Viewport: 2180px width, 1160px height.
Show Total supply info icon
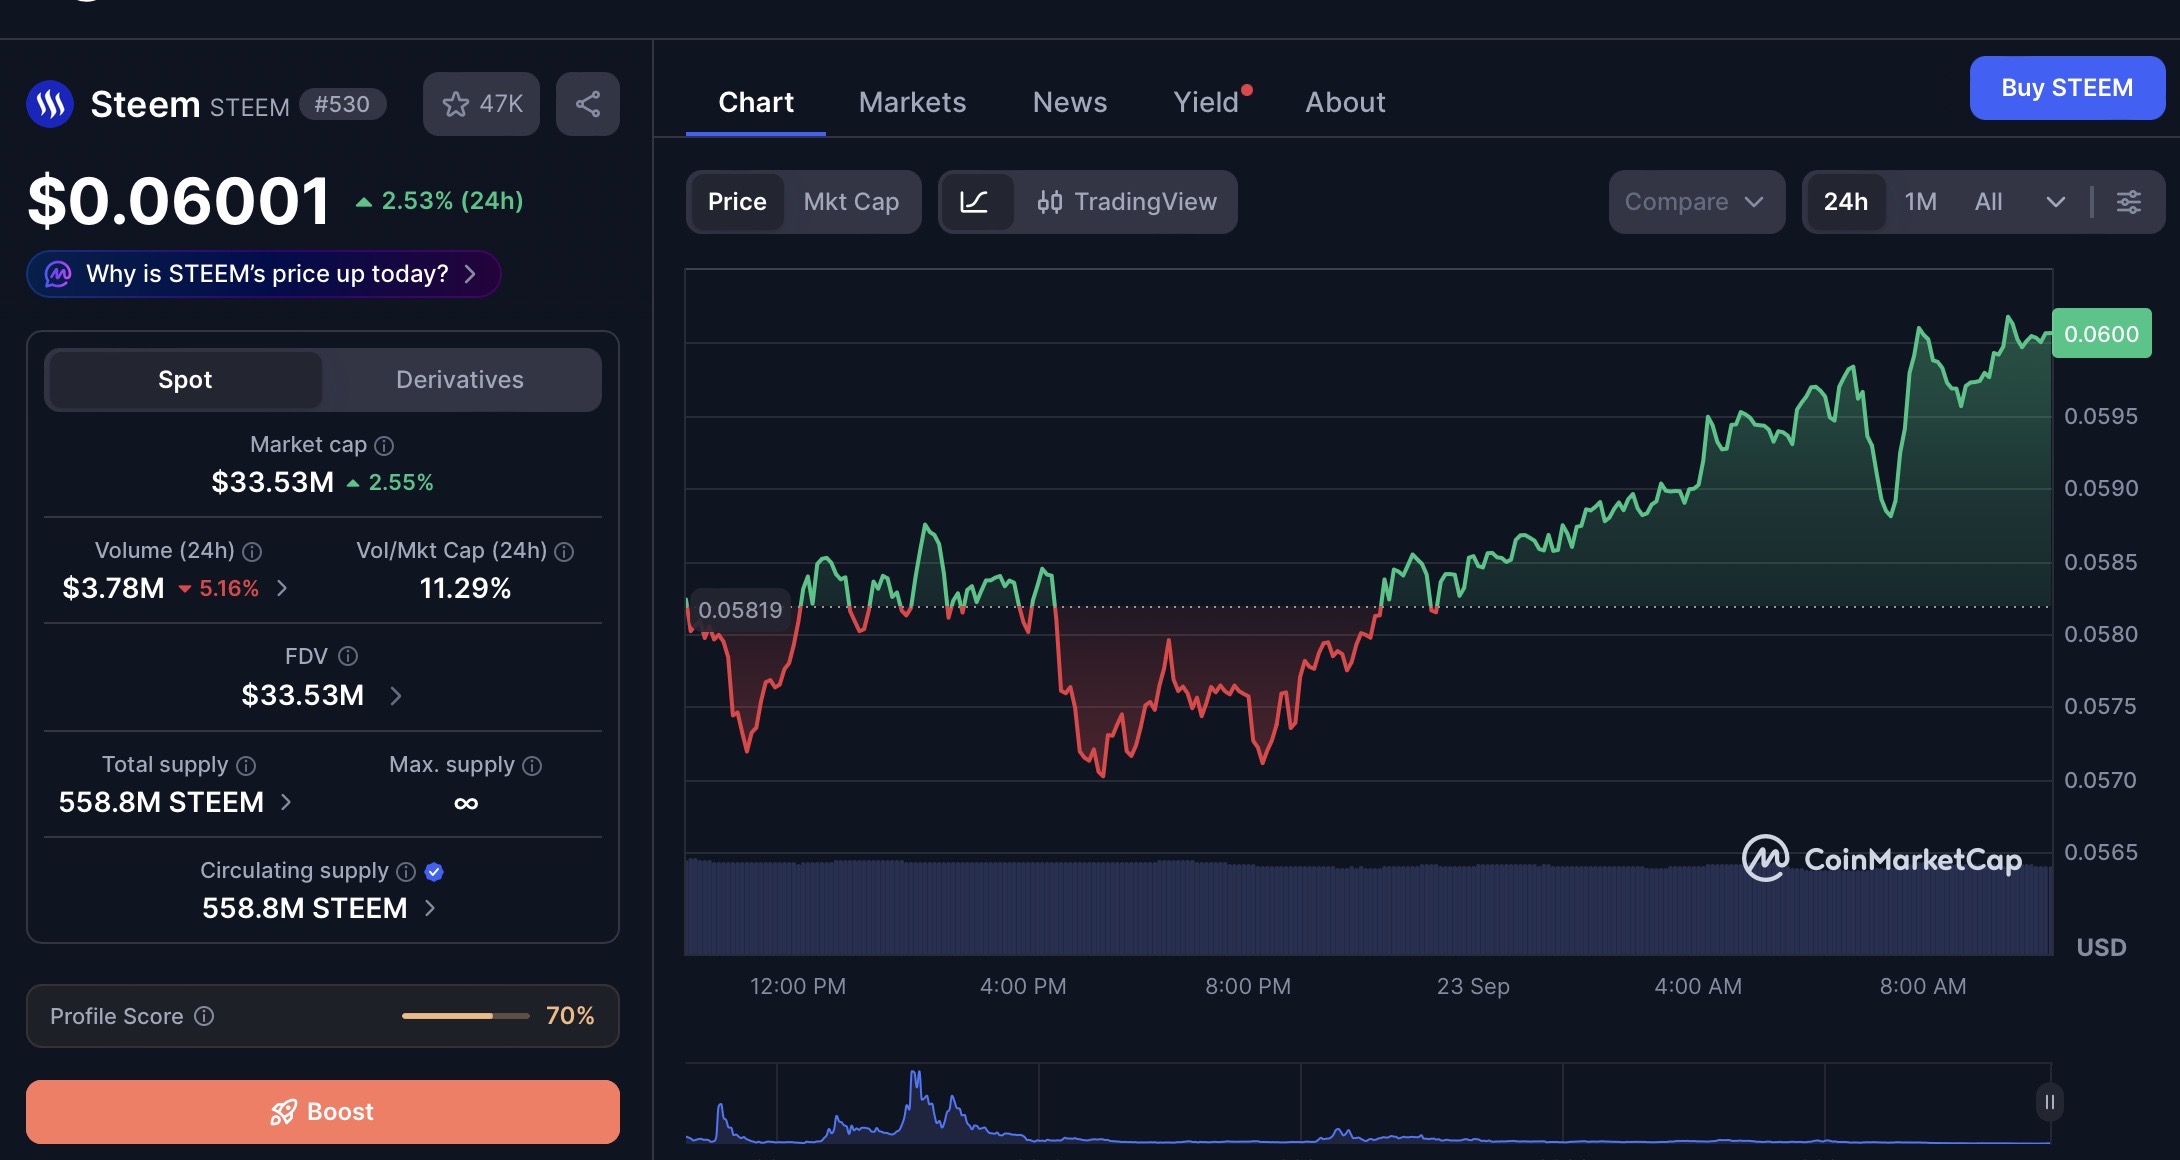click(x=246, y=766)
